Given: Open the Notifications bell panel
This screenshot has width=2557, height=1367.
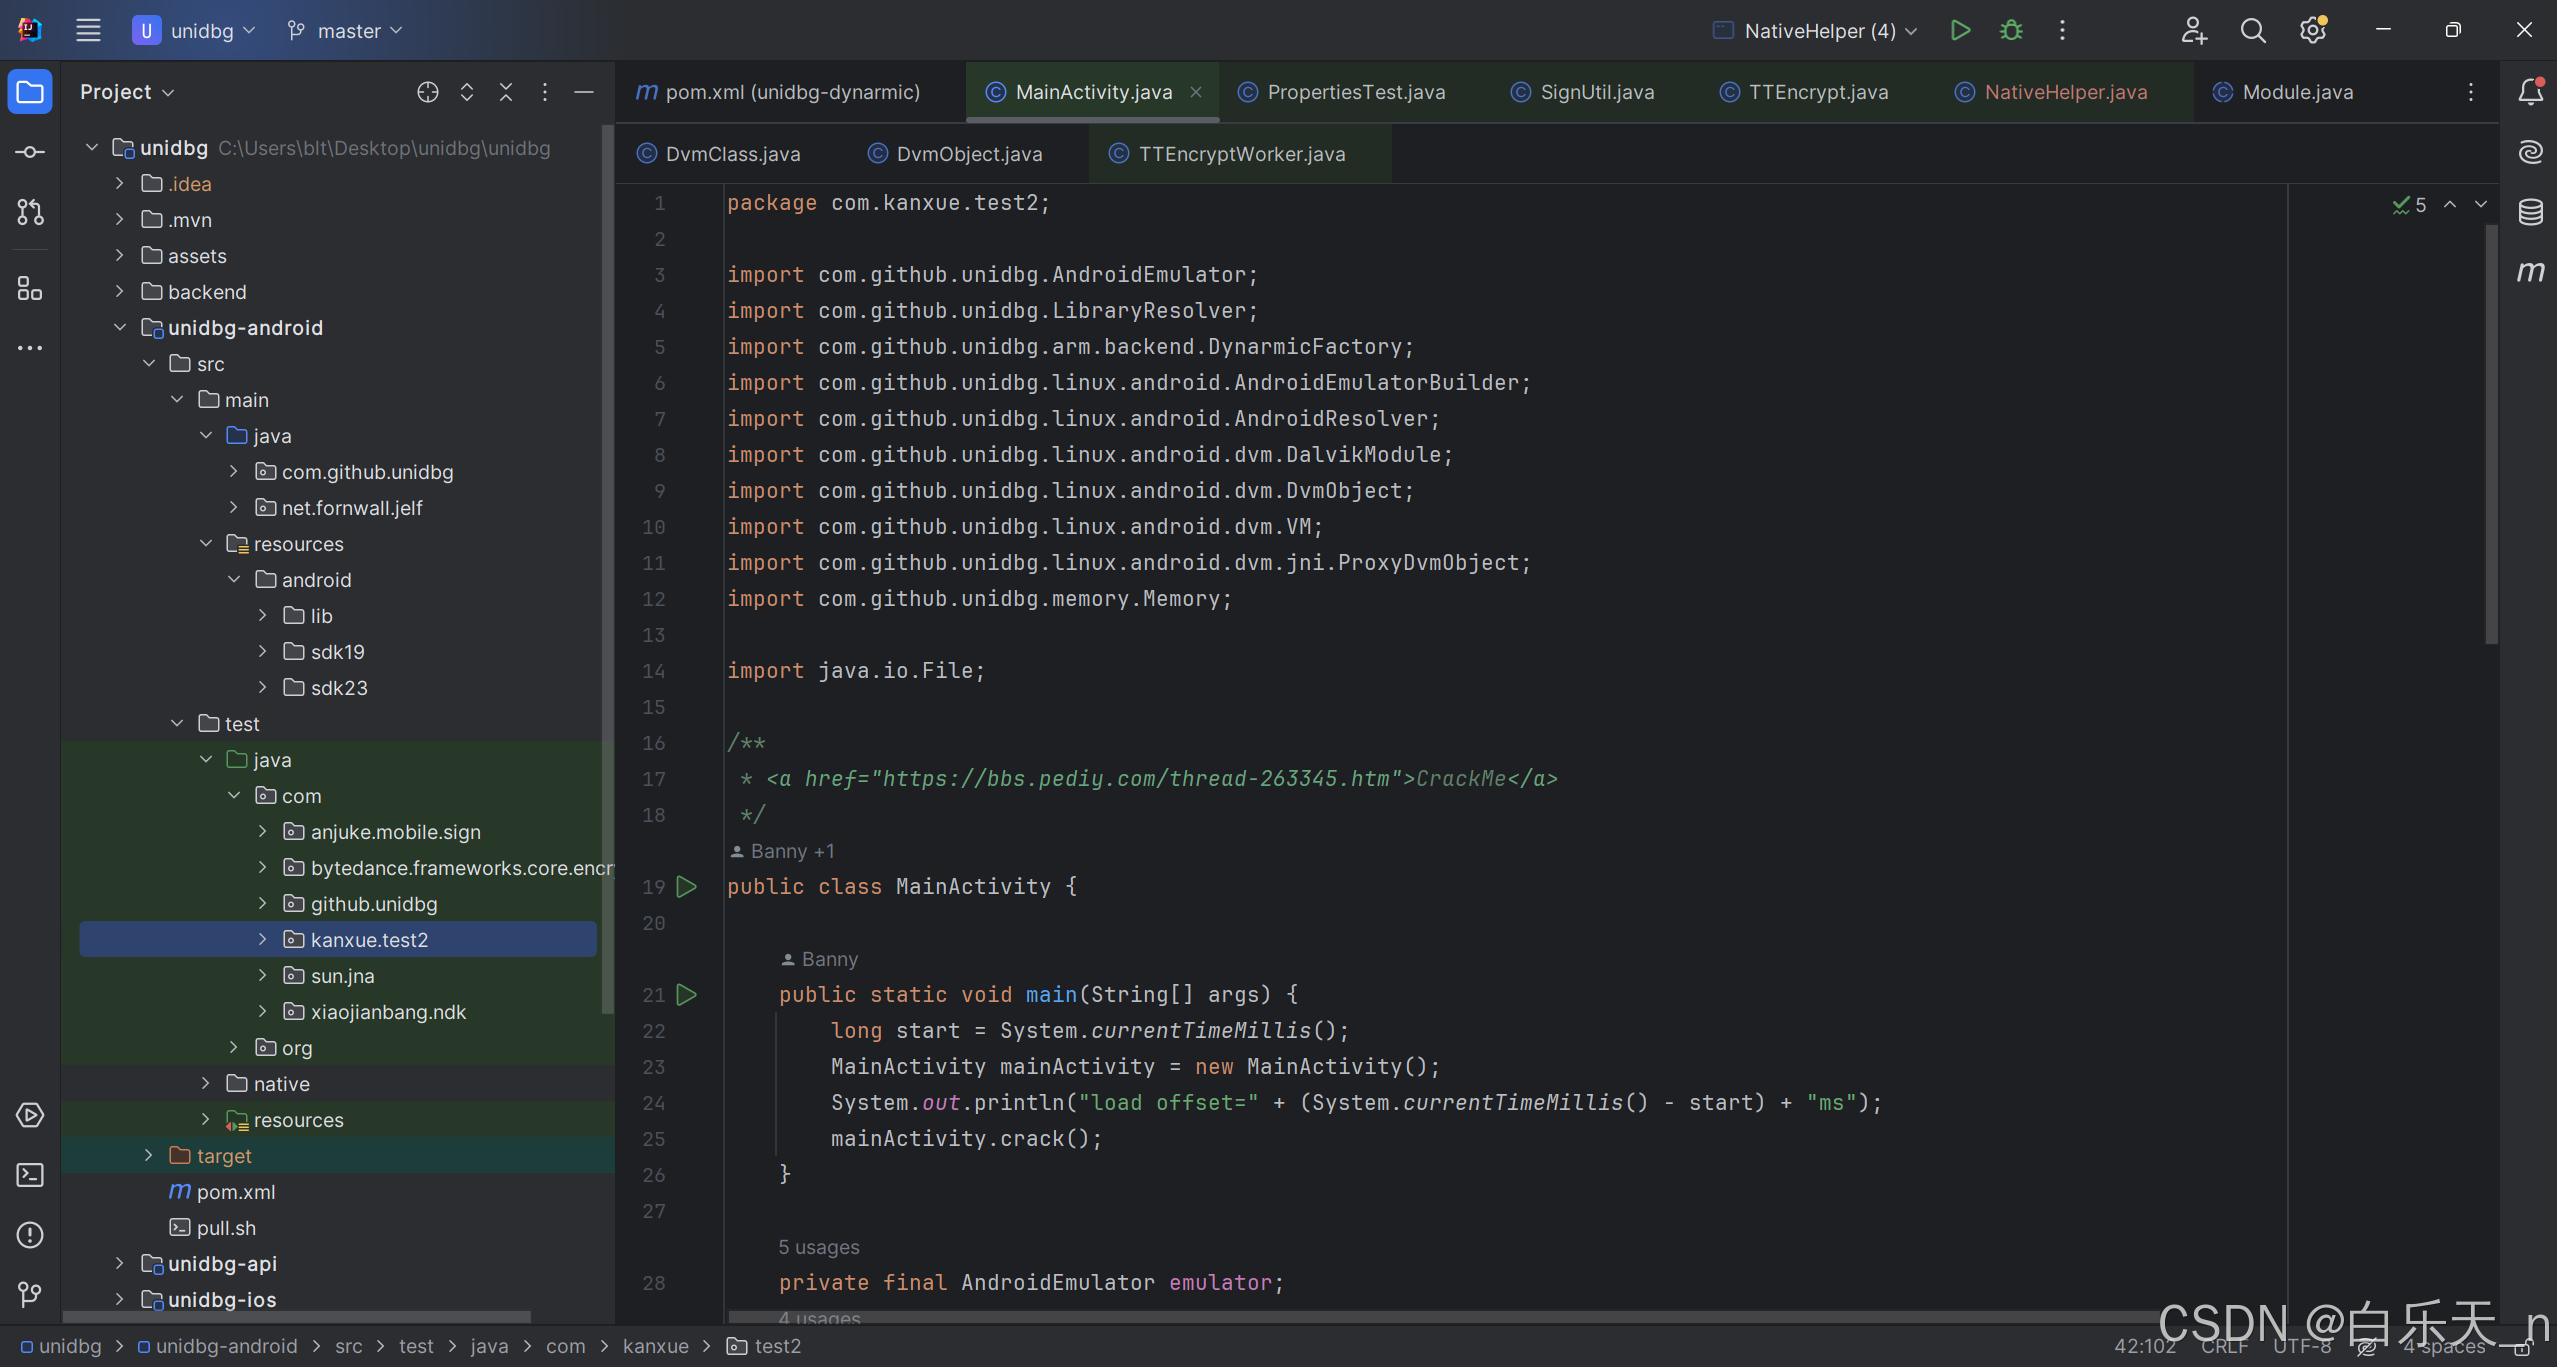Looking at the screenshot, I should click(x=2530, y=92).
